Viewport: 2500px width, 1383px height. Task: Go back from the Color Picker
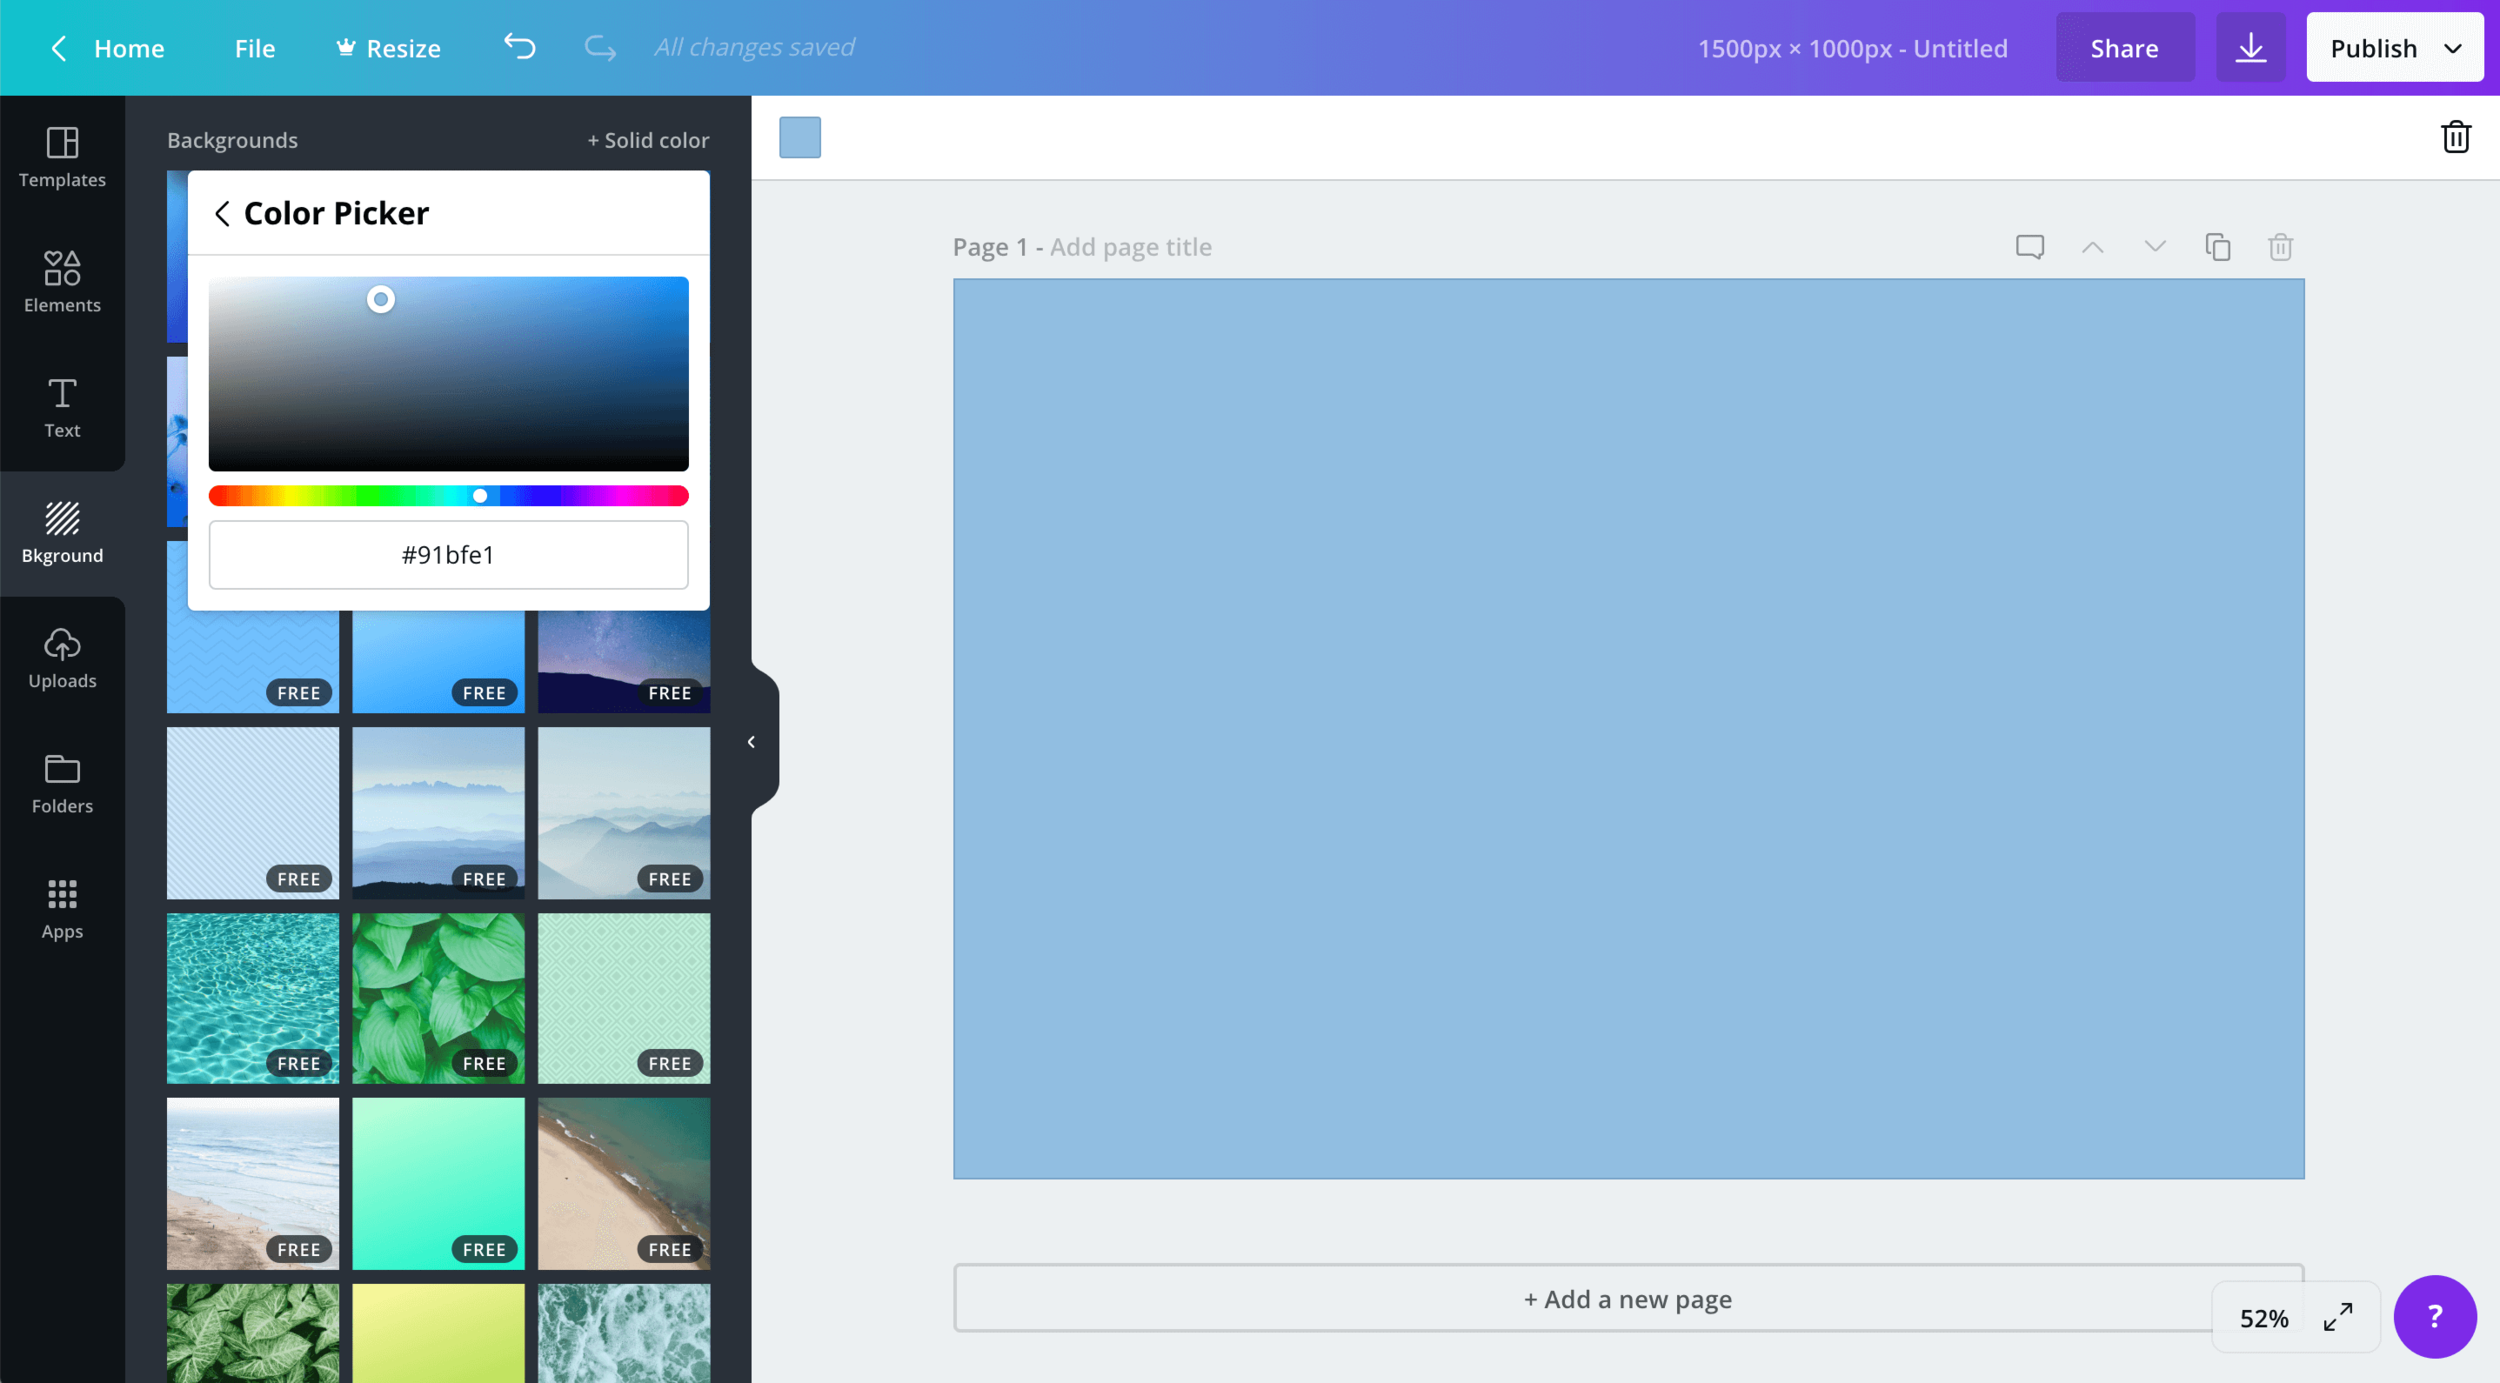click(224, 213)
